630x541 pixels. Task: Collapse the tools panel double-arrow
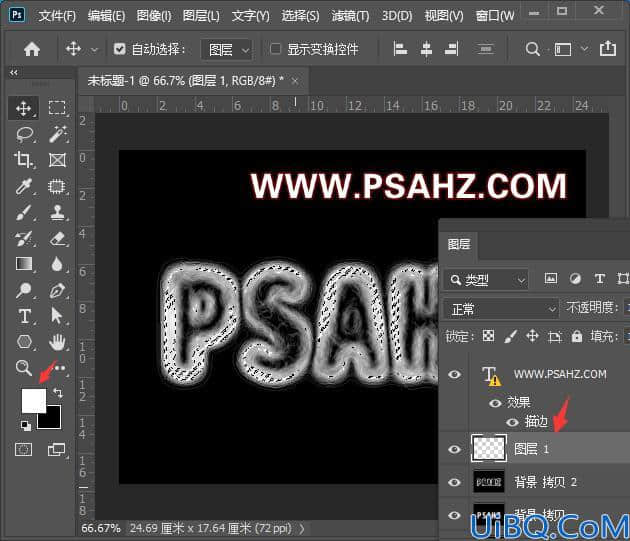(x=14, y=72)
